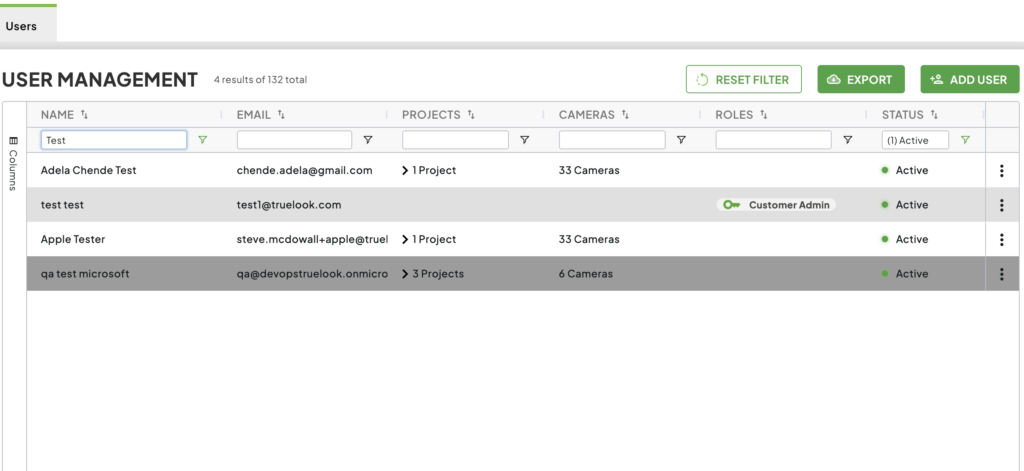Click Active status of Adela Chende Test

(904, 171)
